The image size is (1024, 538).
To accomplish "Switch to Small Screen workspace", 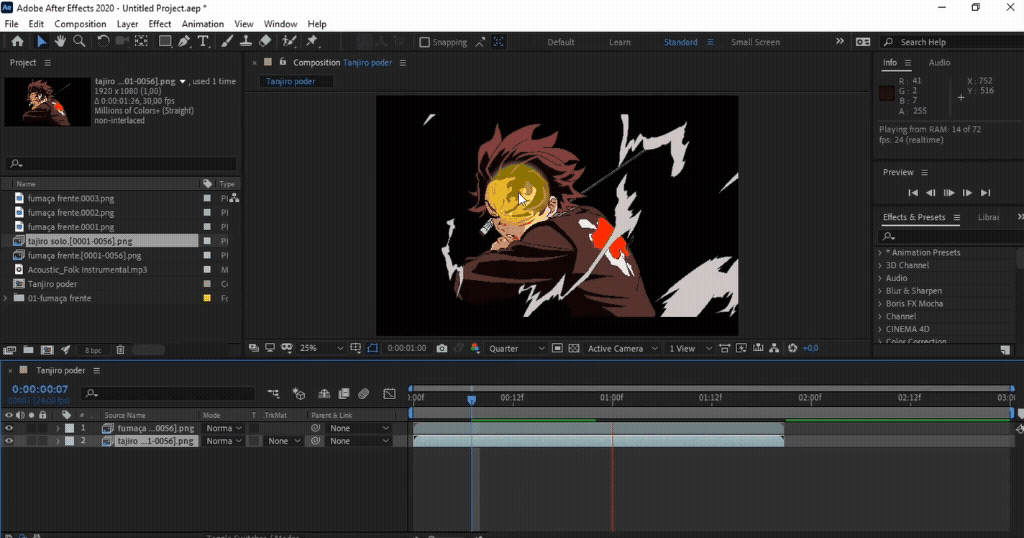I will [755, 42].
